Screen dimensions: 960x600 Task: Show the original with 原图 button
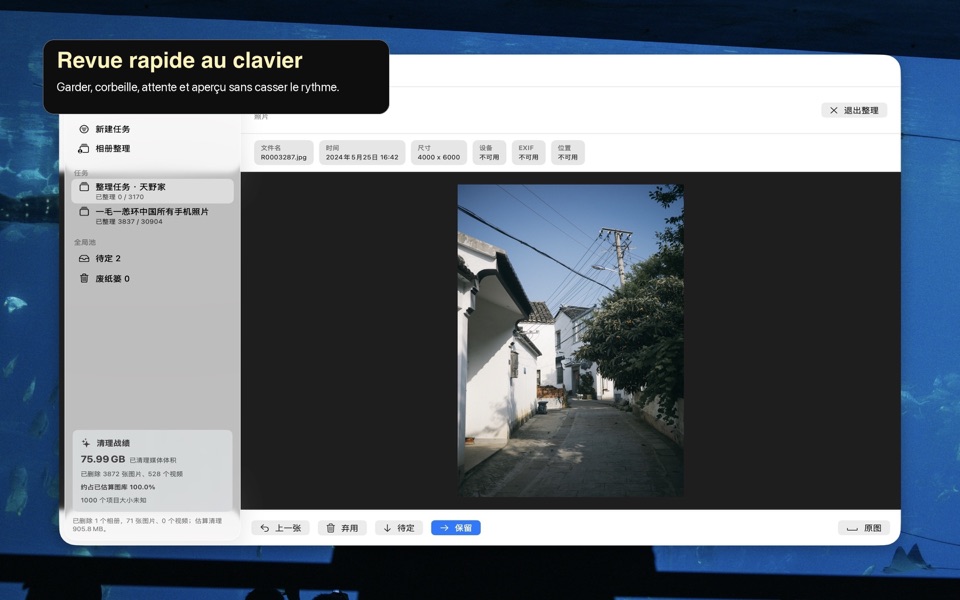click(864, 528)
